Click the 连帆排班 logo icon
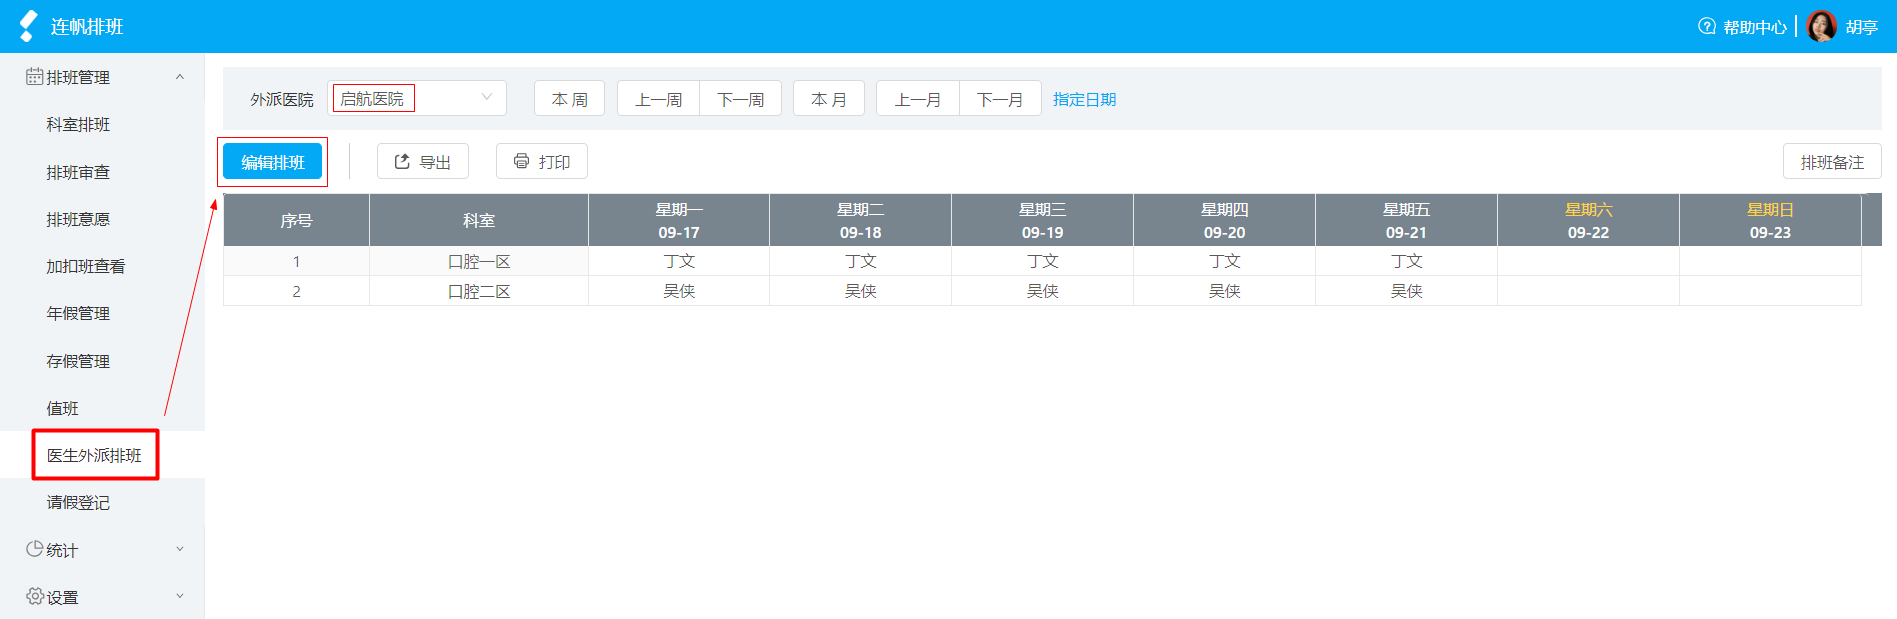1897x619 pixels. click(x=28, y=26)
